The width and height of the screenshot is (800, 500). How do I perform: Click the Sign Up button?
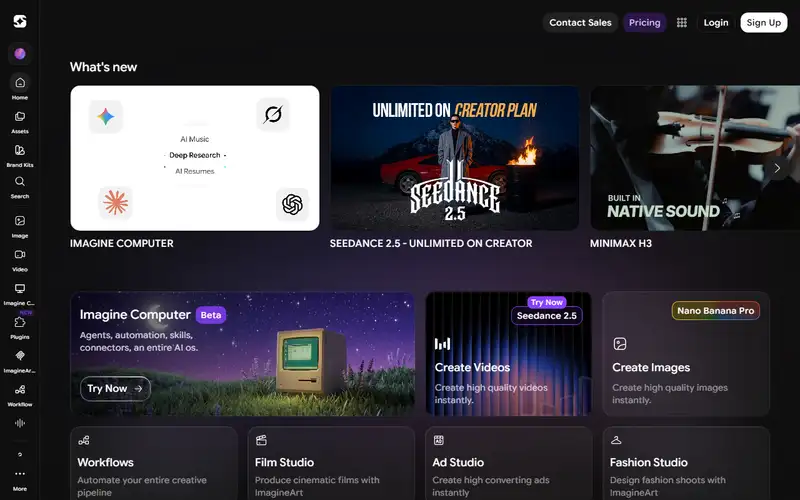point(763,22)
